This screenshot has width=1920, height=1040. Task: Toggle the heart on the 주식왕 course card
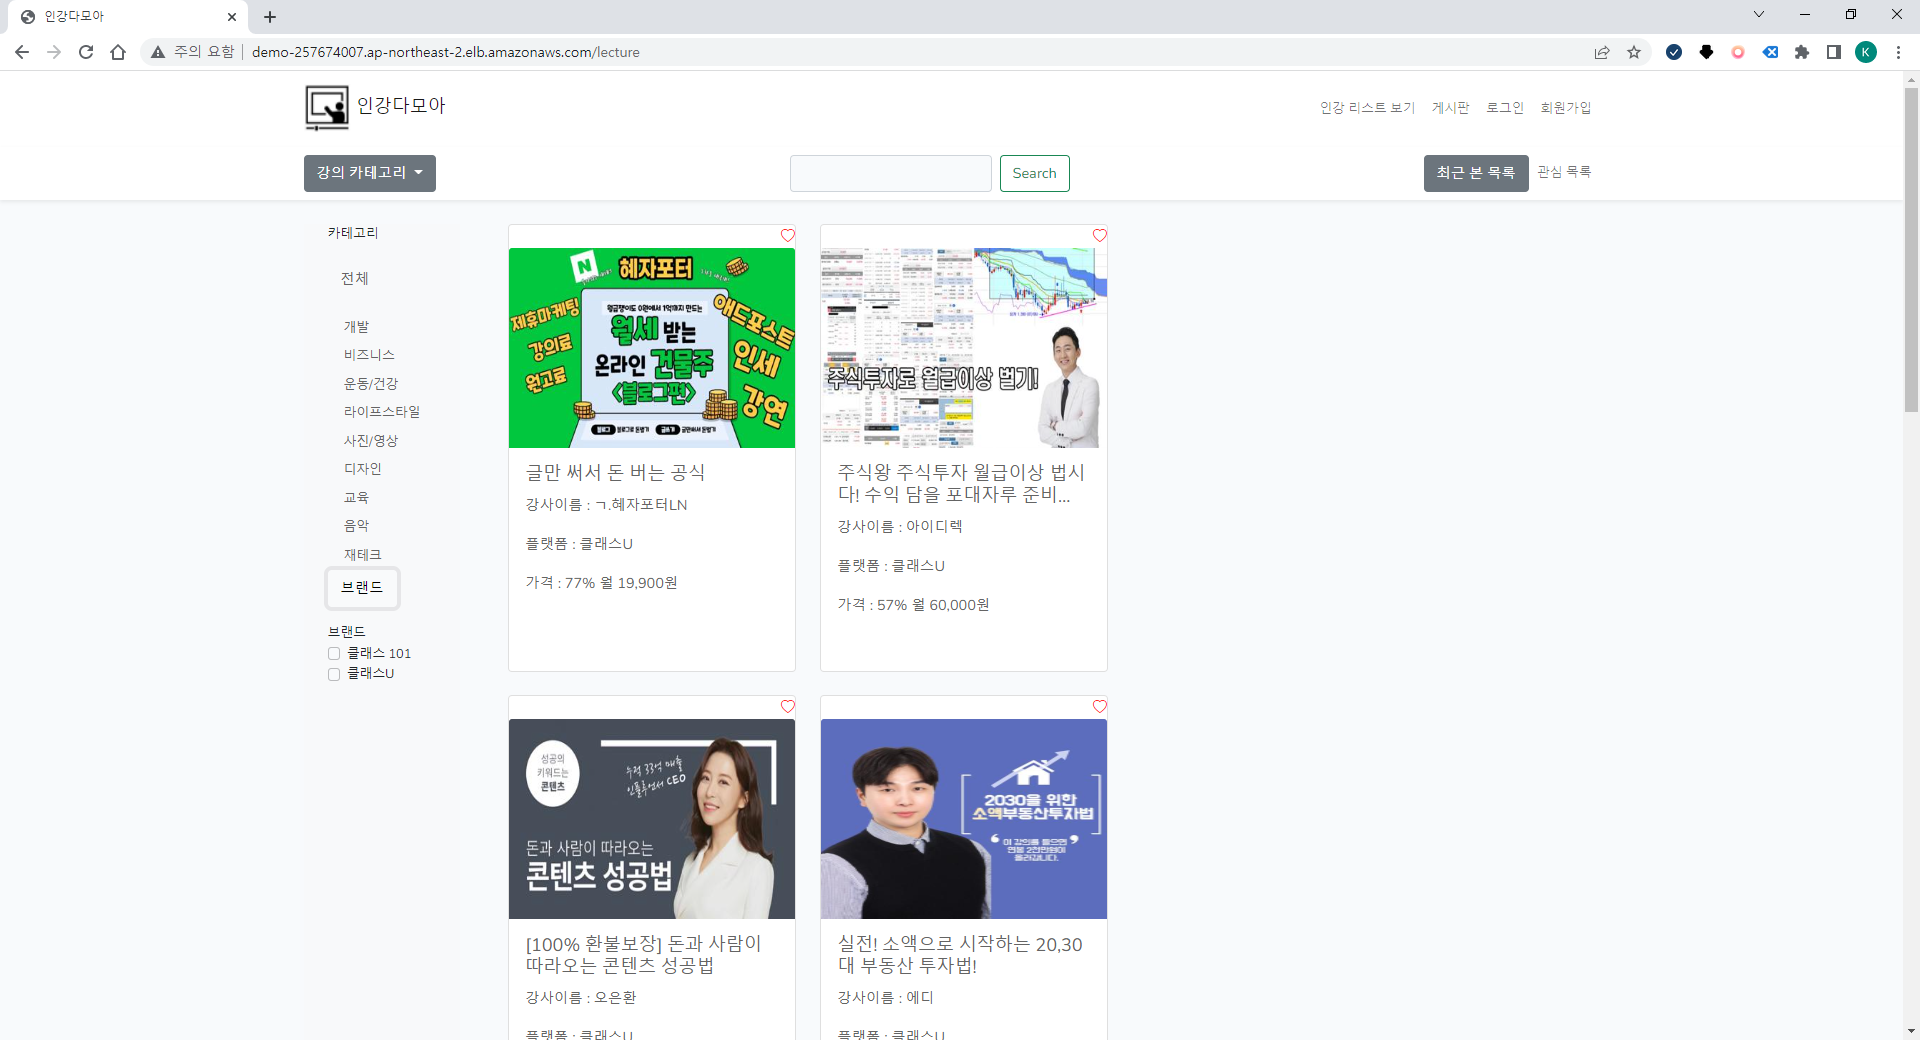pyautogui.click(x=1099, y=235)
